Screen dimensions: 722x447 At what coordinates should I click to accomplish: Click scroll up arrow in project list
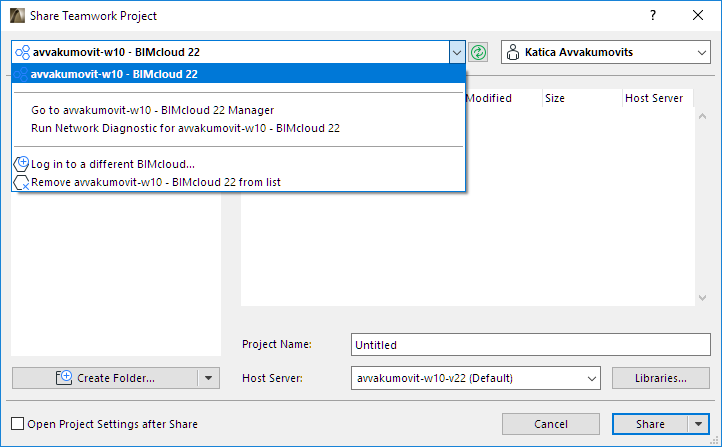702,116
